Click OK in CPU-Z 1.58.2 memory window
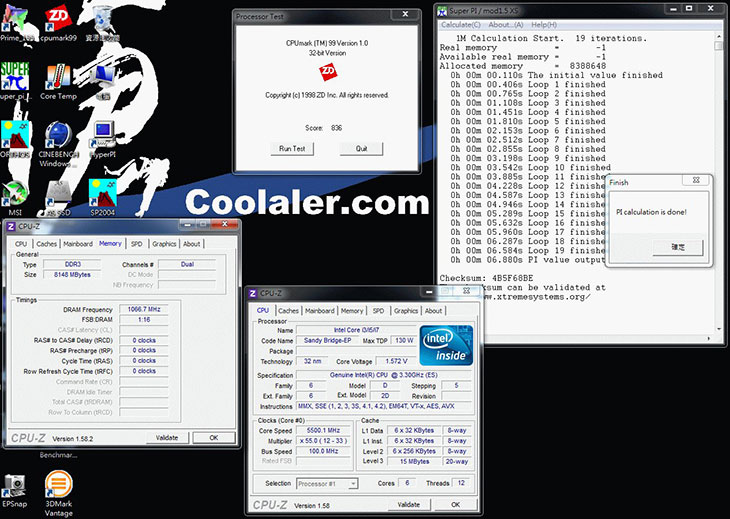 tap(214, 438)
